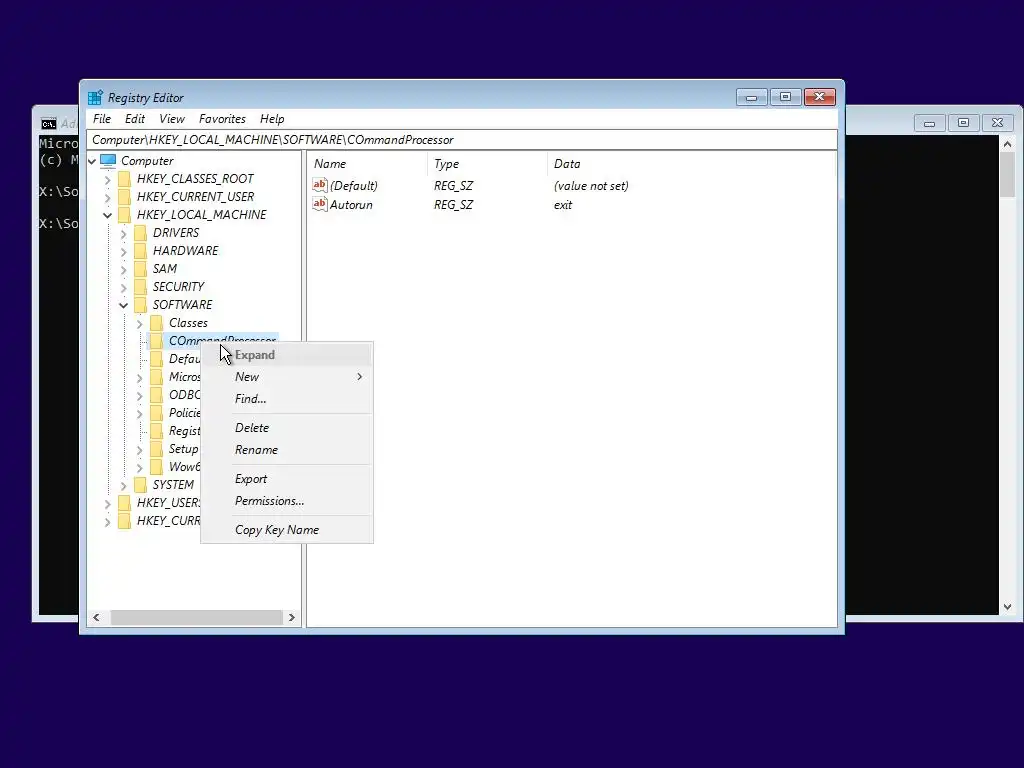The height and width of the screenshot is (768, 1024).
Task: Expand the Classes key
Action: 140,323
